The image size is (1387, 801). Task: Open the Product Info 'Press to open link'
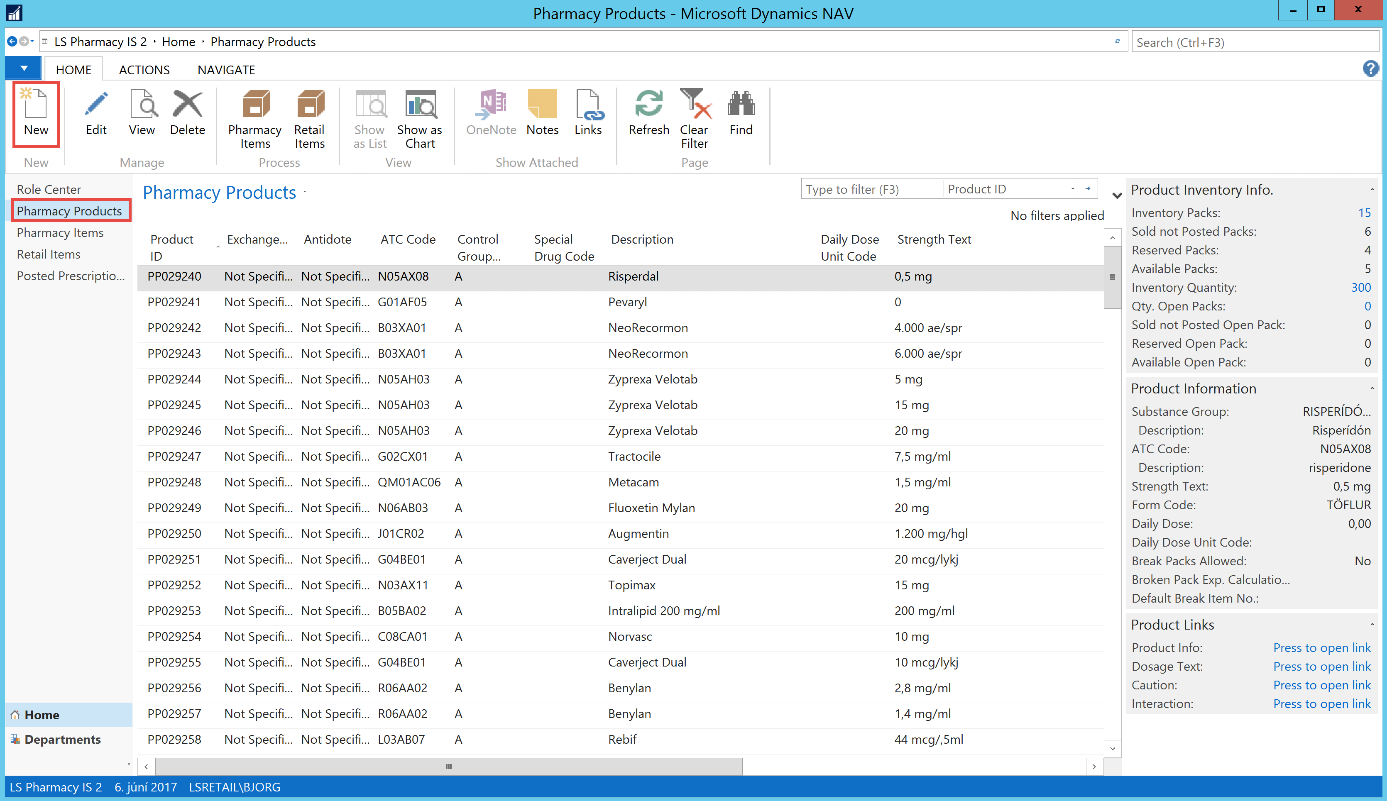1321,648
